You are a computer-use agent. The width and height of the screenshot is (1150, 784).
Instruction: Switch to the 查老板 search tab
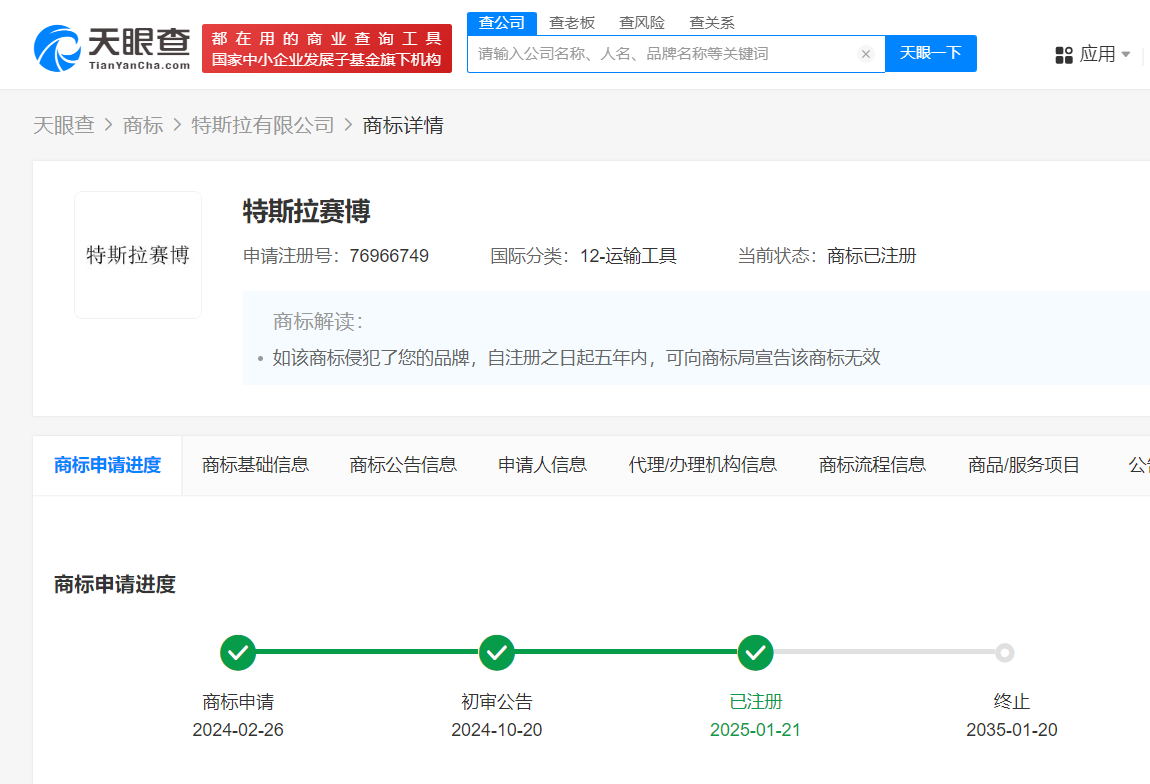pos(572,23)
